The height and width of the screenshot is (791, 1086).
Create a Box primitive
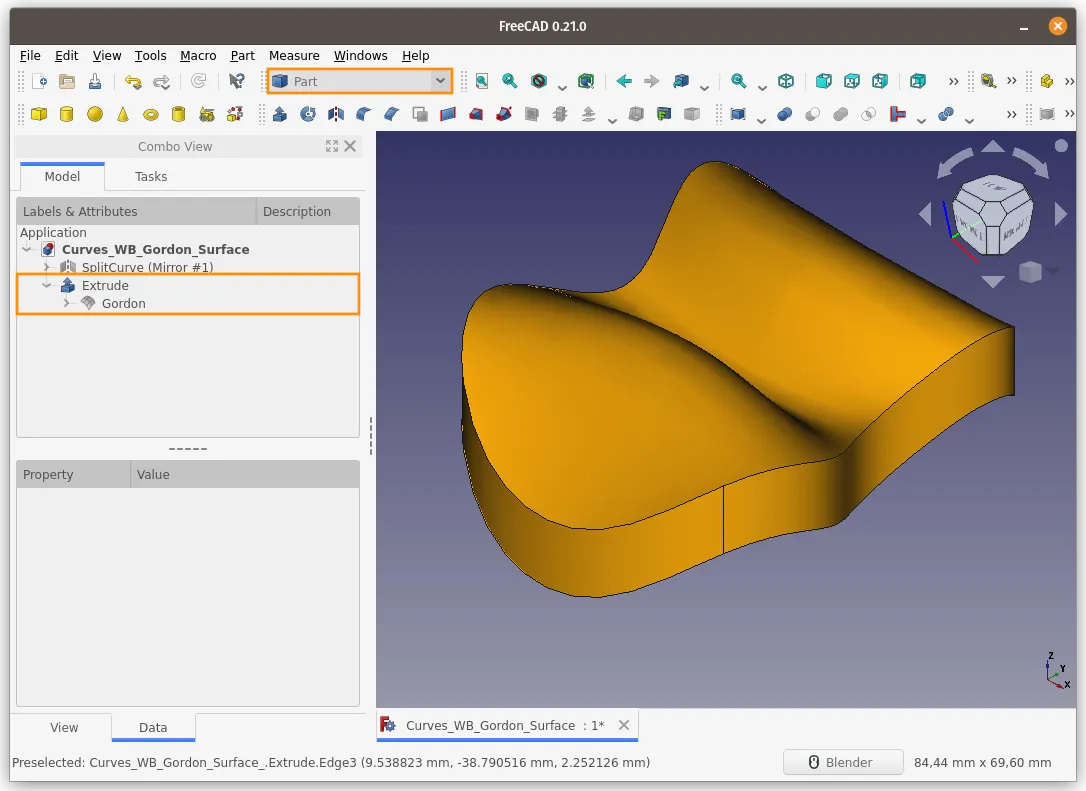[x=39, y=114]
